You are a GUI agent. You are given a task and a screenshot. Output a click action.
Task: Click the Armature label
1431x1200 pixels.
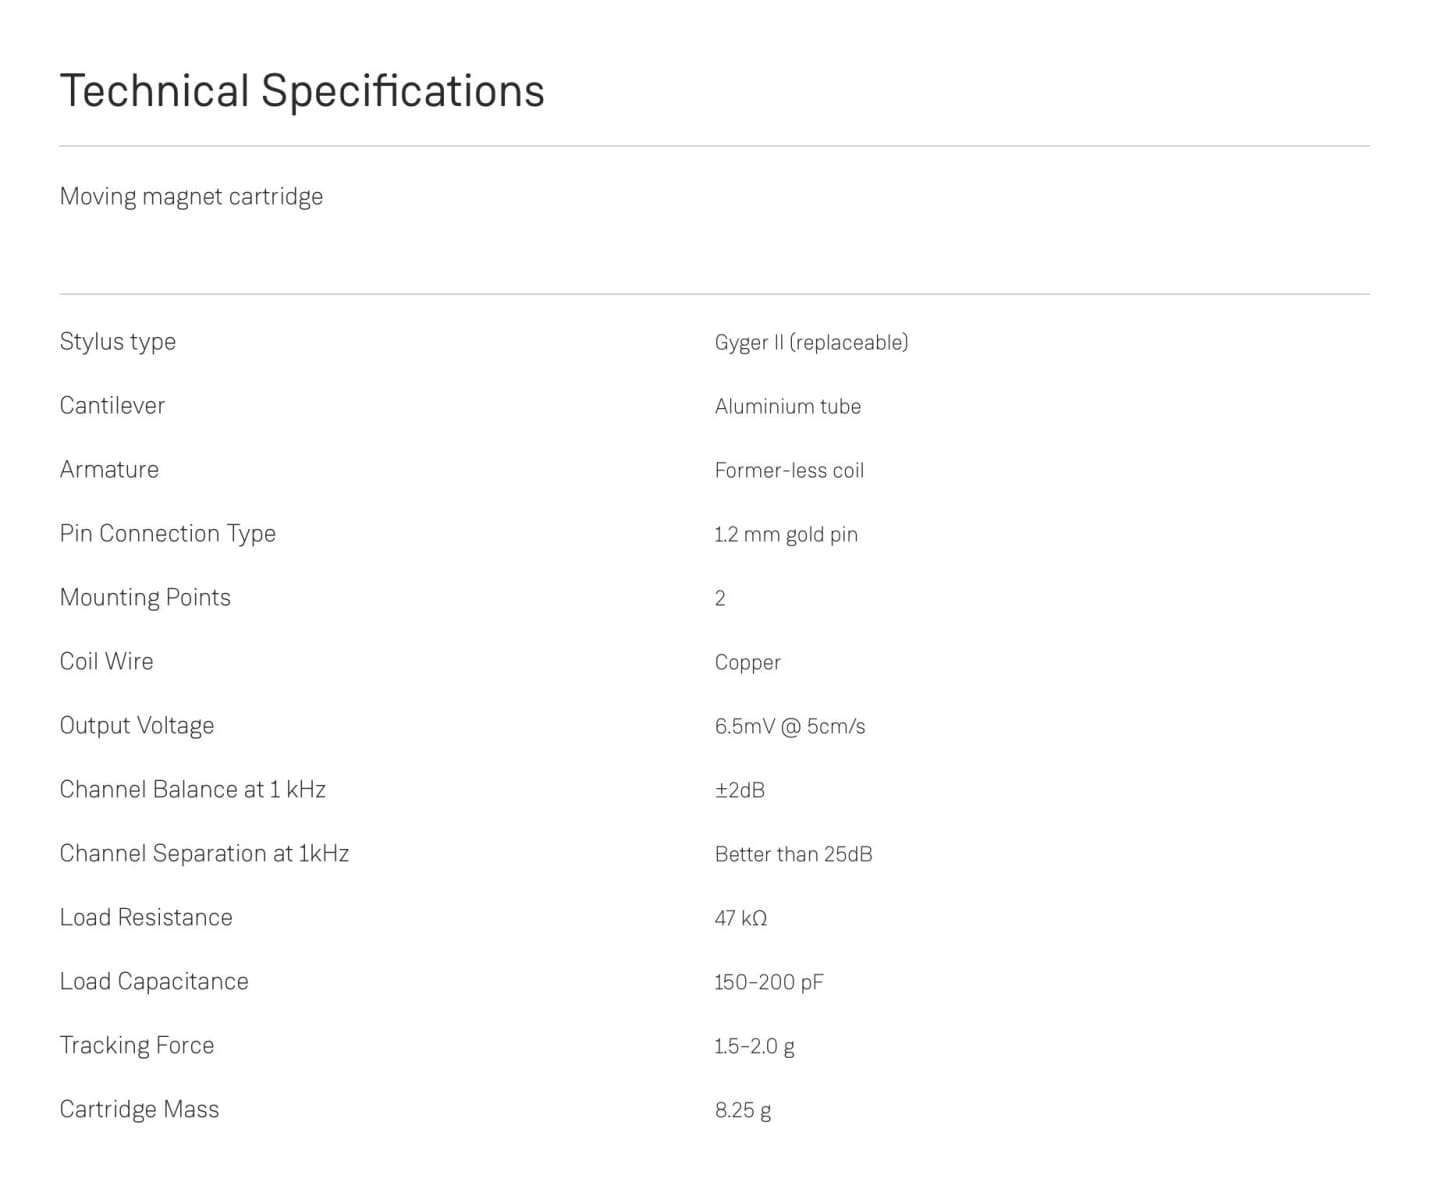point(109,470)
